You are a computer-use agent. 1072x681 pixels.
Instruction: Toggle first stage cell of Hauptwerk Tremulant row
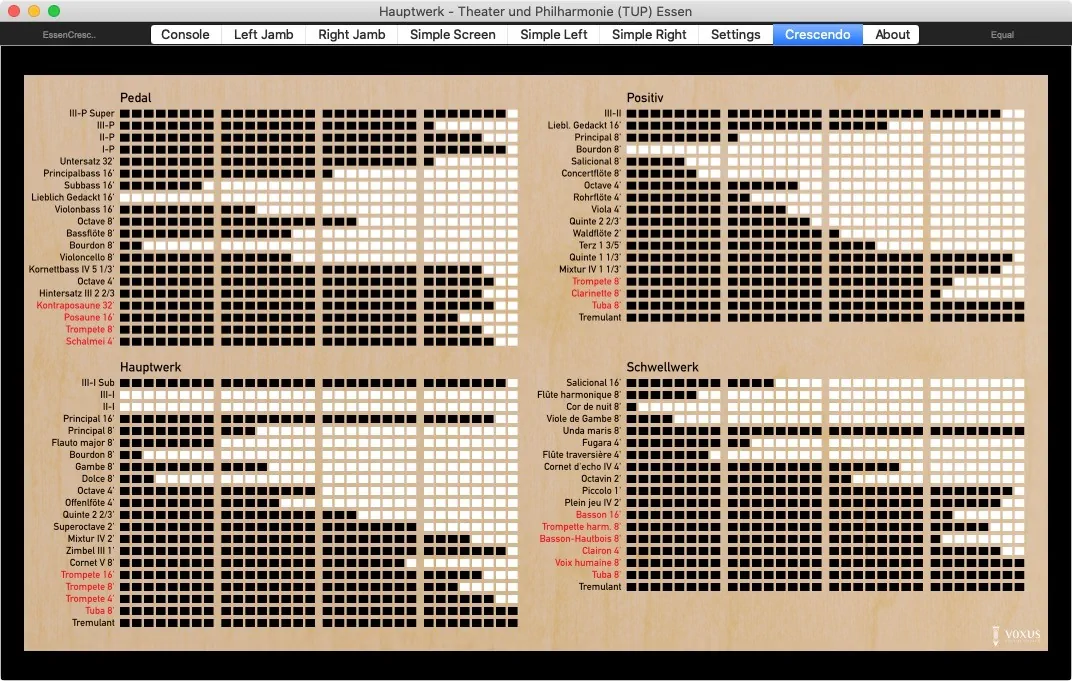click(x=125, y=623)
